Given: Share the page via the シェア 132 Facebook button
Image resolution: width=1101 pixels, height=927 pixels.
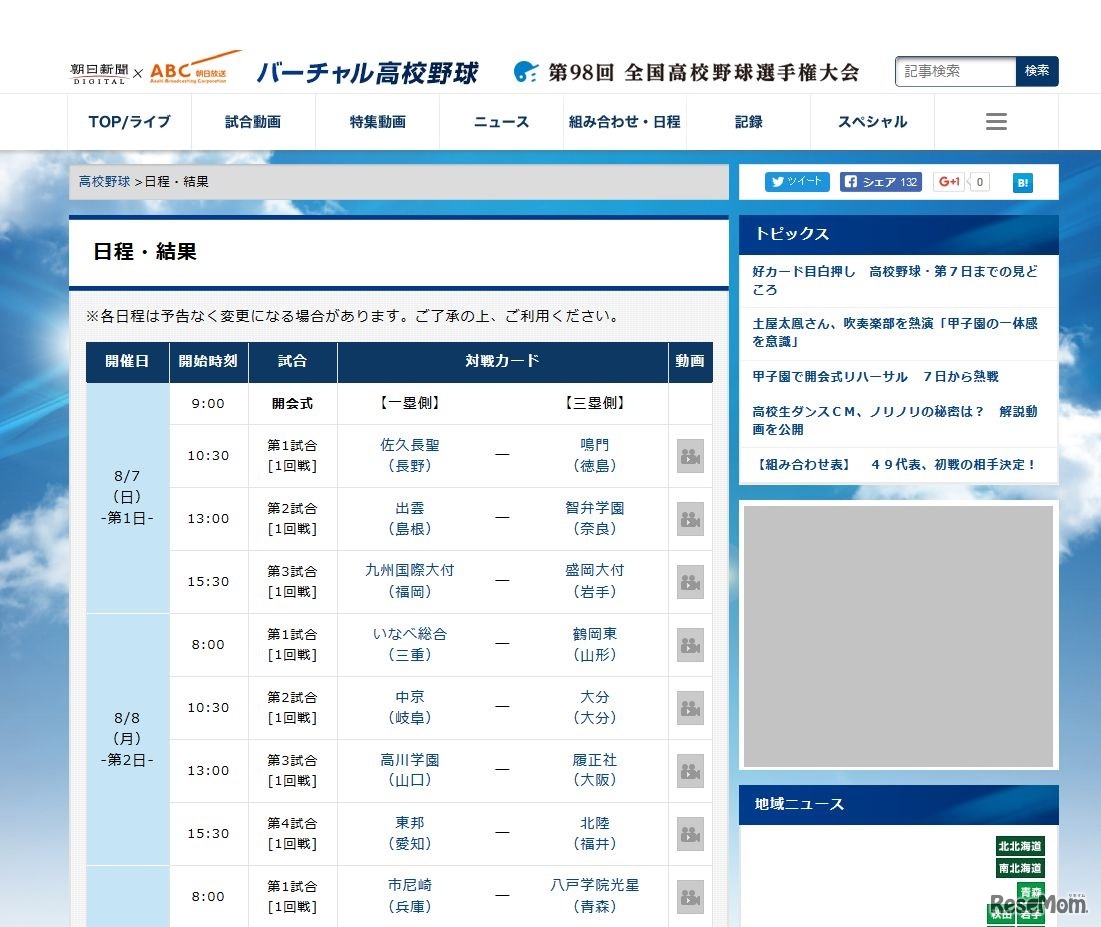Looking at the screenshot, I should point(880,181).
